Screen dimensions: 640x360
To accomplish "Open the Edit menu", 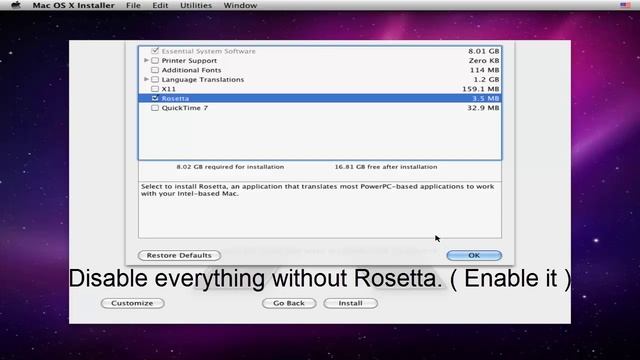I will (x=160, y=5).
